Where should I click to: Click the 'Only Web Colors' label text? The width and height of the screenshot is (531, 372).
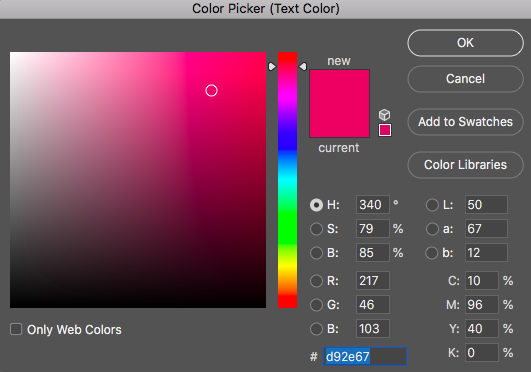[74, 330]
